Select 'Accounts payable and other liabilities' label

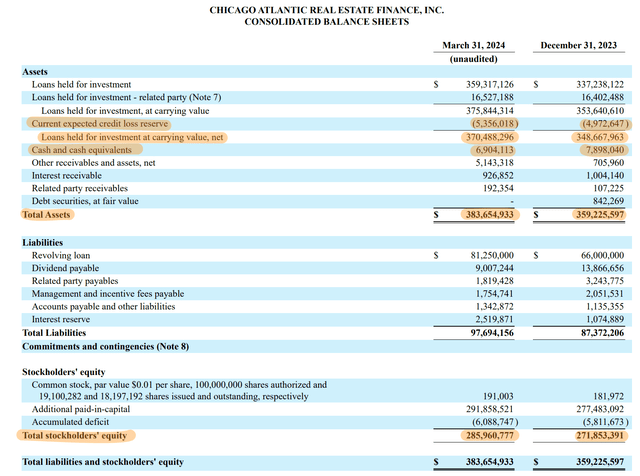pyautogui.click(x=103, y=307)
